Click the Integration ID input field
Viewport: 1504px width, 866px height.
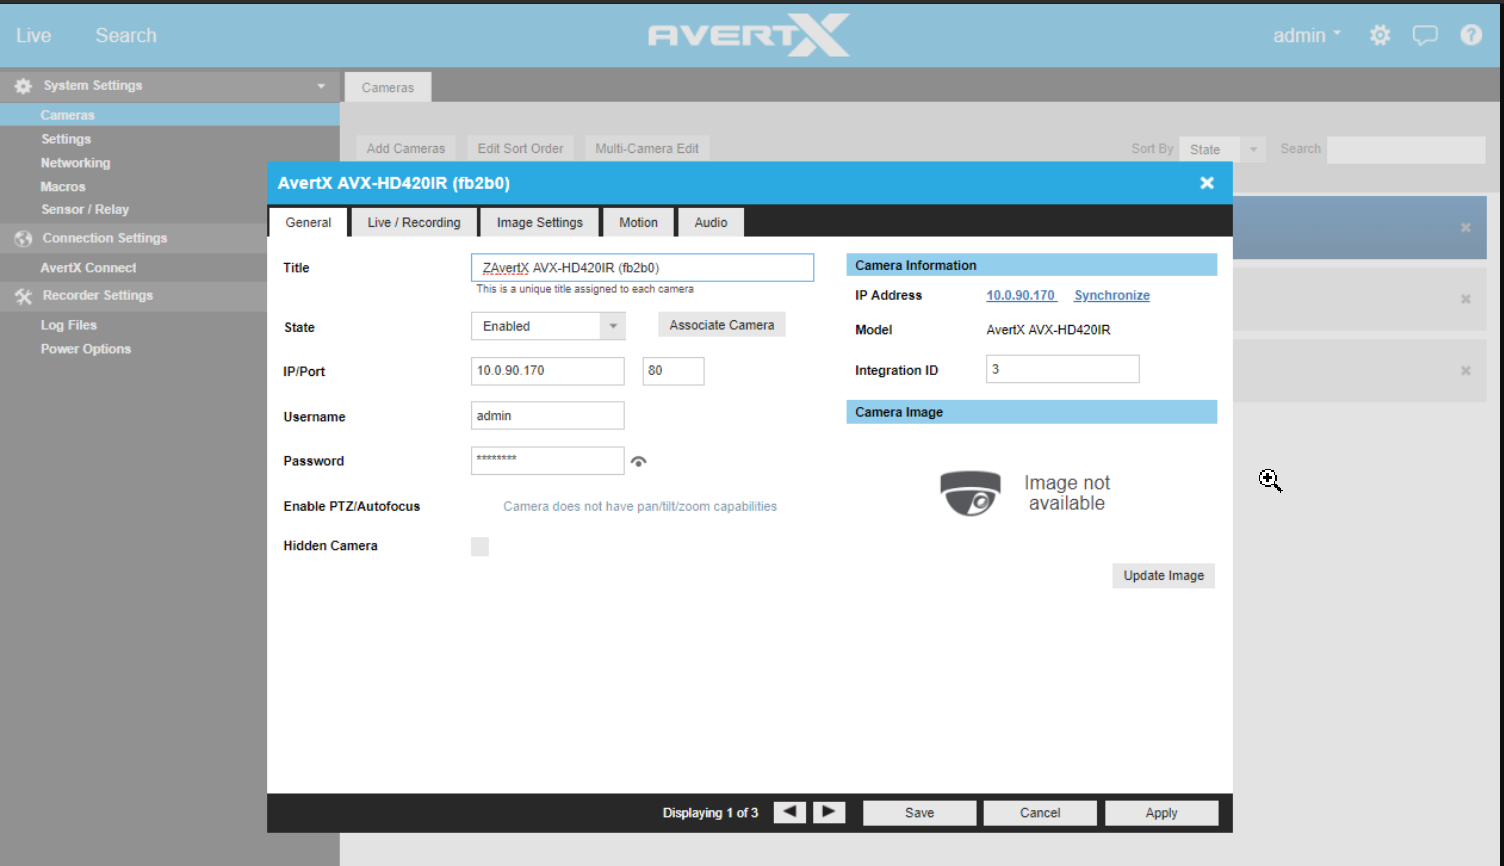[x=1063, y=369]
